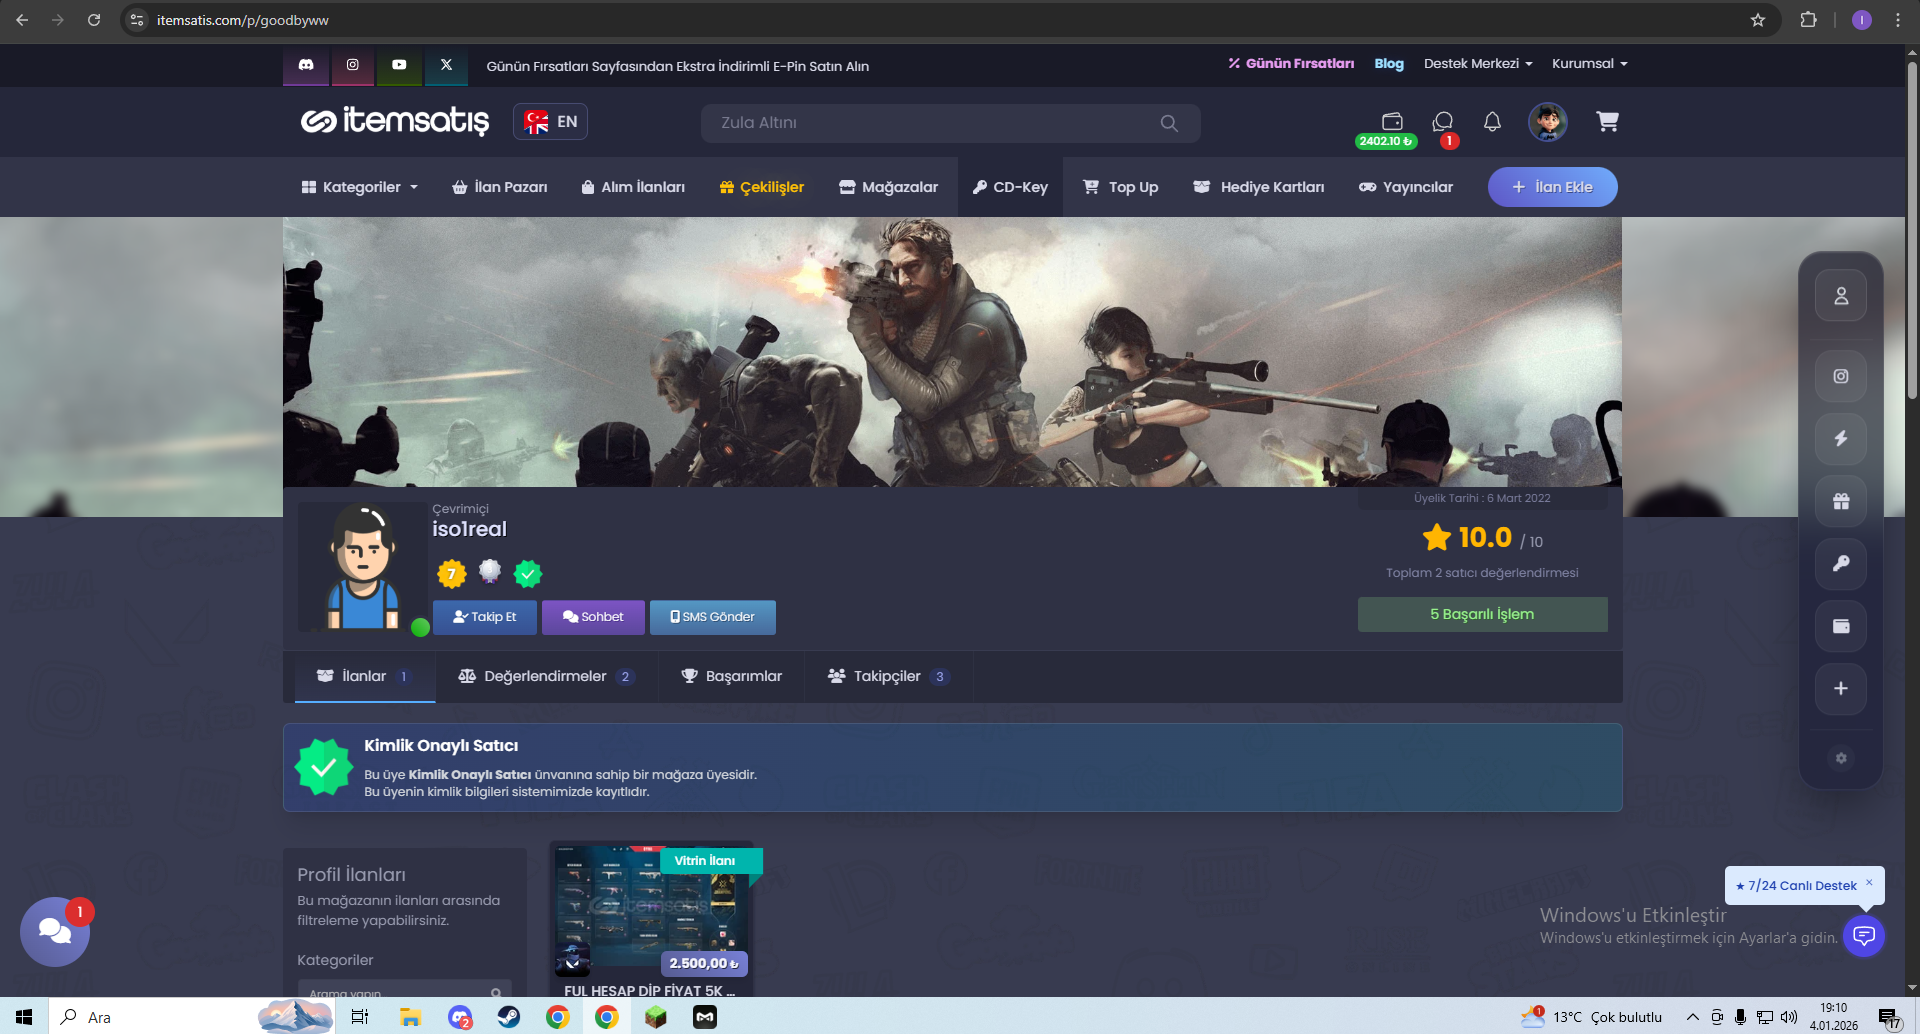The width and height of the screenshot is (1920, 1034).
Task: Open File Explorer from the taskbar
Action: (x=411, y=1017)
